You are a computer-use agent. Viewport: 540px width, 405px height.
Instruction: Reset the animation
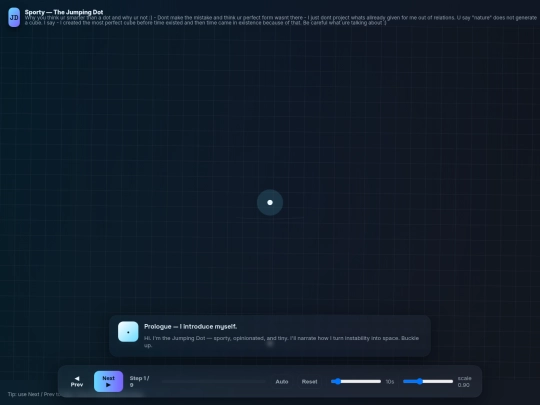tap(309, 382)
